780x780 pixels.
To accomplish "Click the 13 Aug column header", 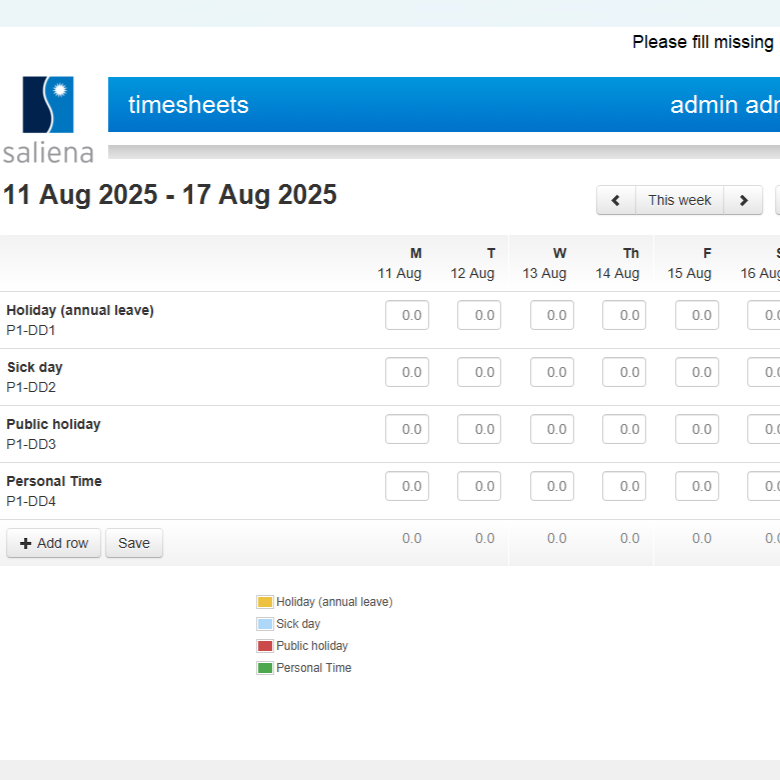I will tap(545, 264).
